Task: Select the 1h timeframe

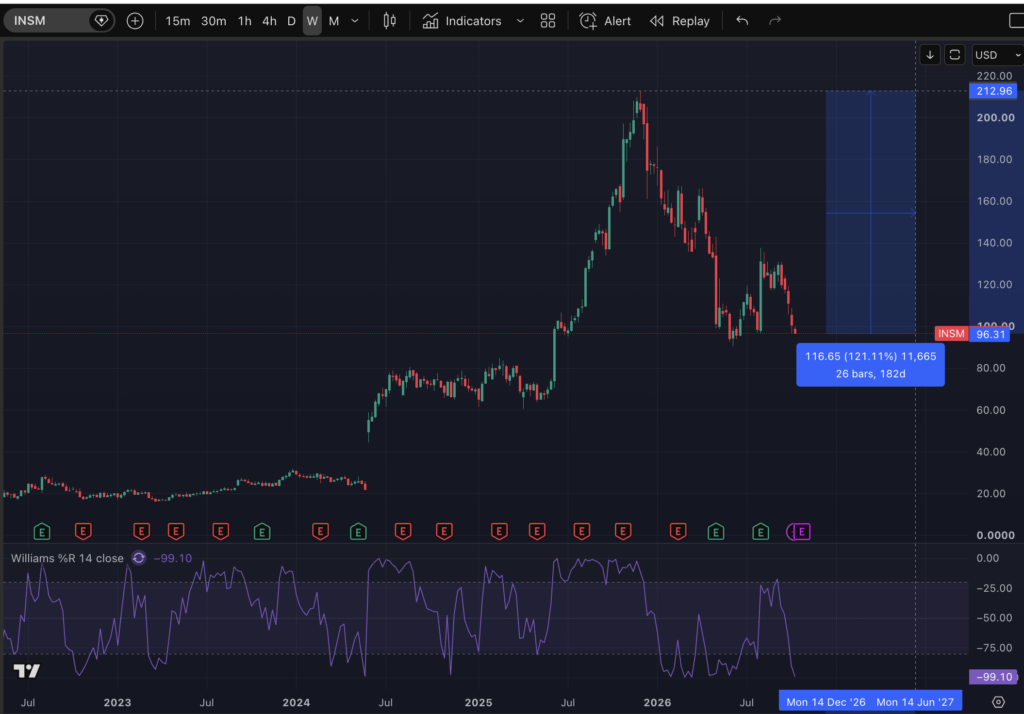Action: pos(245,21)
